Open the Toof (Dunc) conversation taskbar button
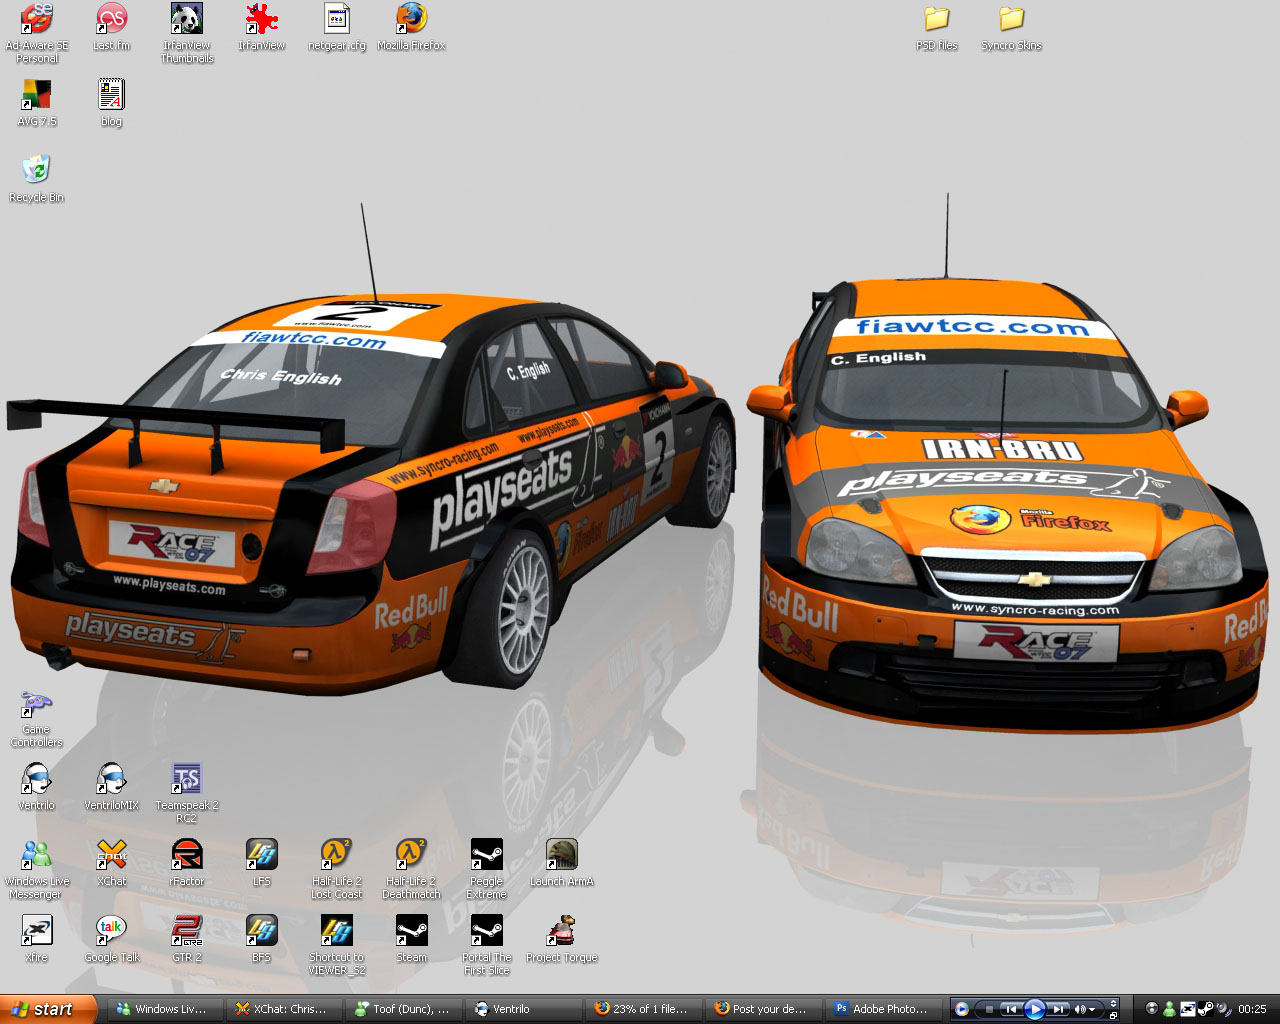Screen dimensions: 1280x1024 coord(403,1009)
